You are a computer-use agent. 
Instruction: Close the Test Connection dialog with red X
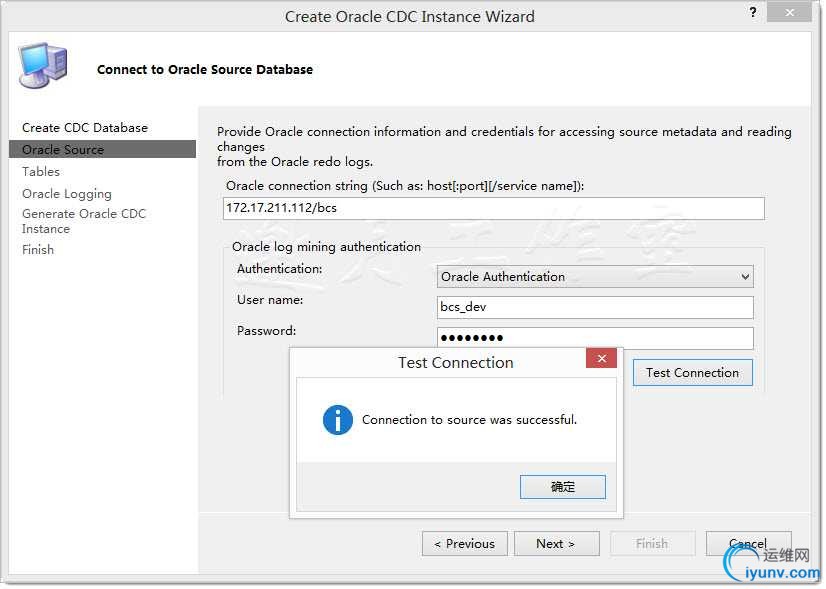[x=601, y=358]
